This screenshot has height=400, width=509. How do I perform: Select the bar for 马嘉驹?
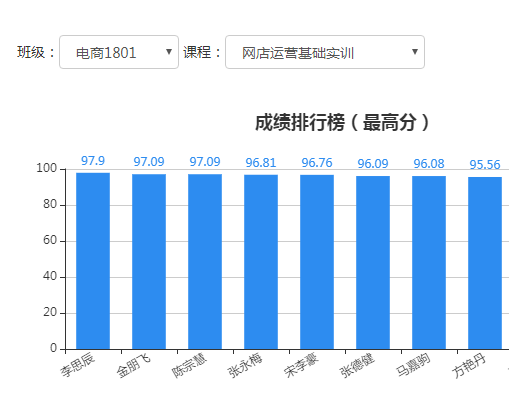tap(429, 263)
